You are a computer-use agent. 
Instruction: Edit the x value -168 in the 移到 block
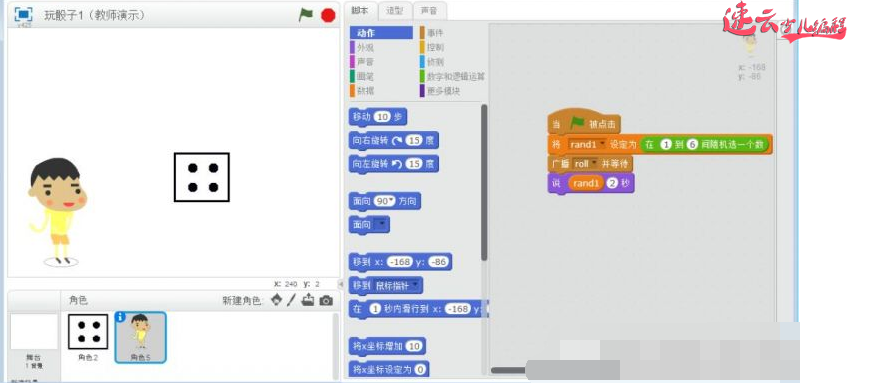coord(399,262)
